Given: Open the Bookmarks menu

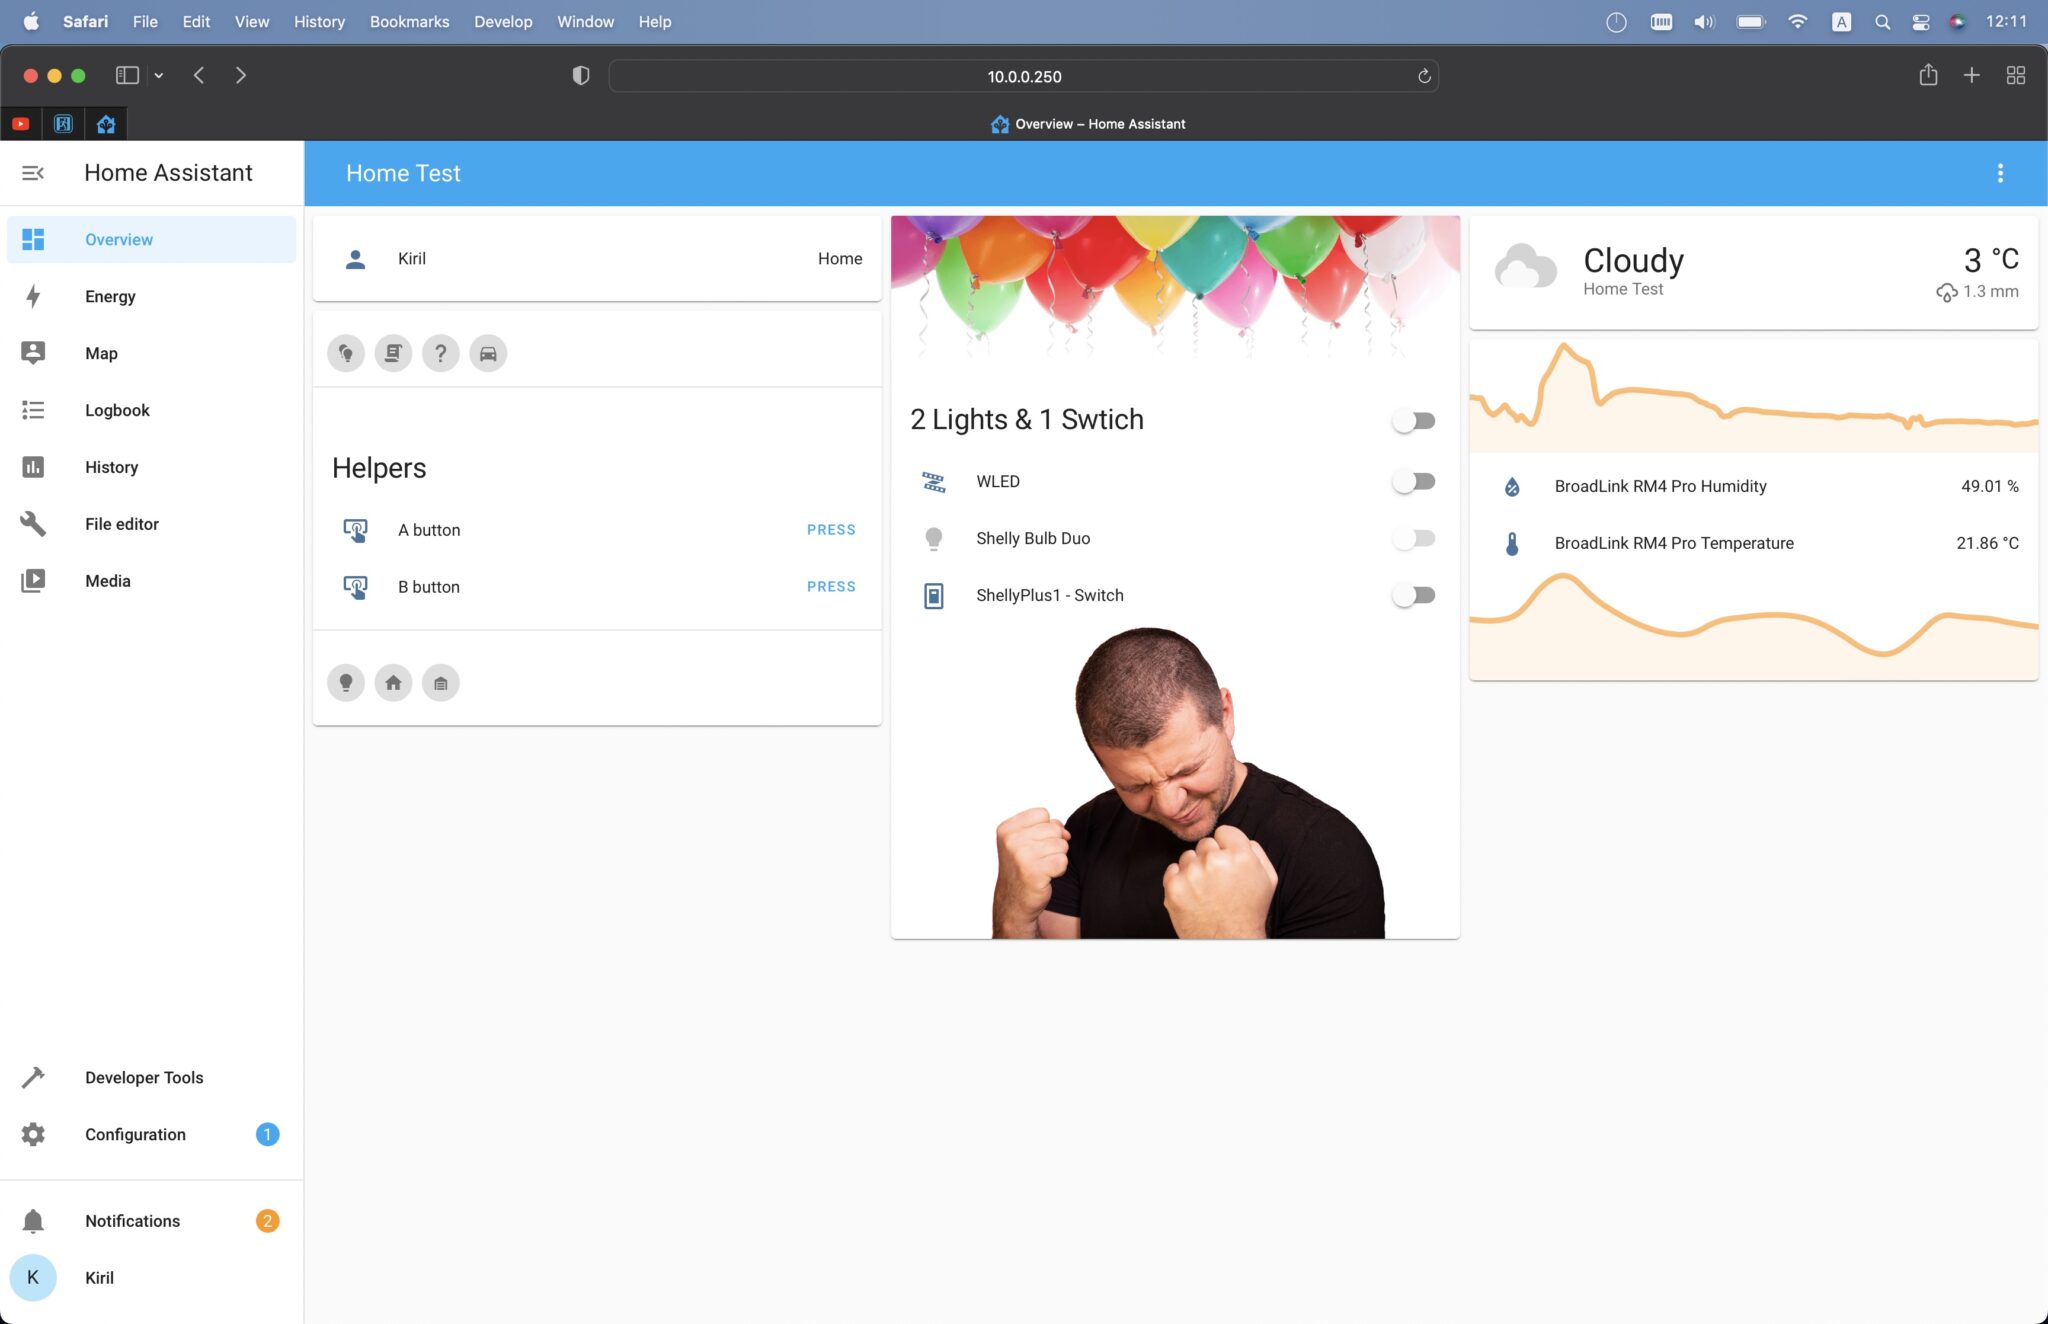Looking at the screenshot, I should click(408, 21).
